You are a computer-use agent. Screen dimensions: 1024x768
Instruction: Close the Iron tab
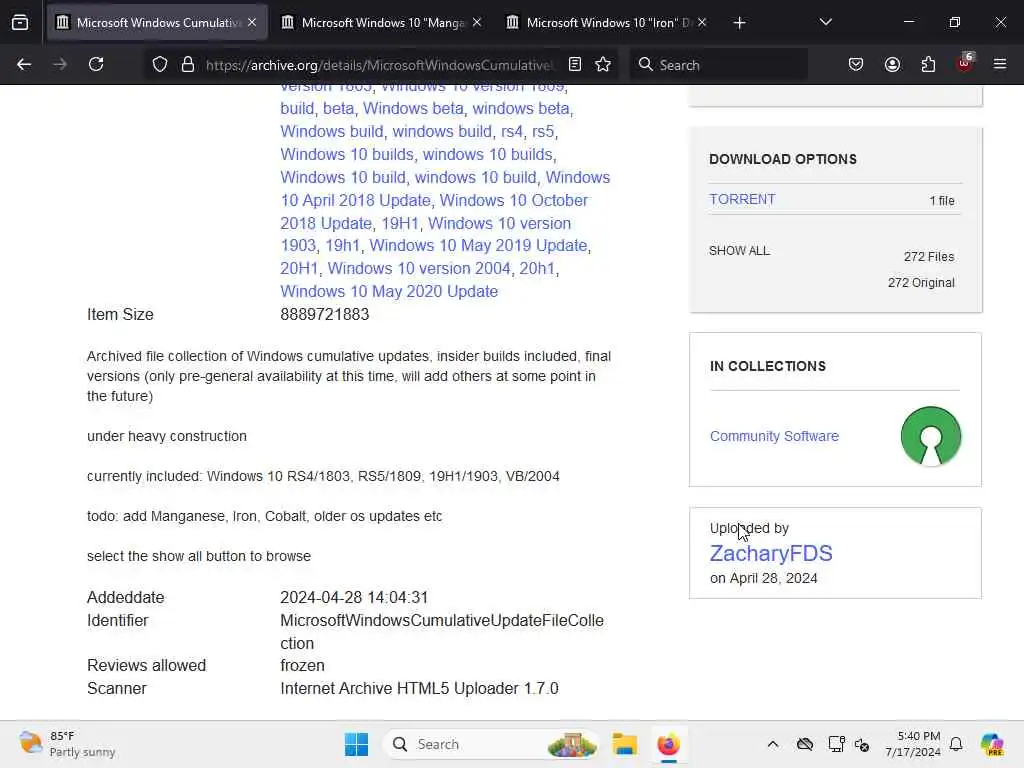[x=702, y=22]
